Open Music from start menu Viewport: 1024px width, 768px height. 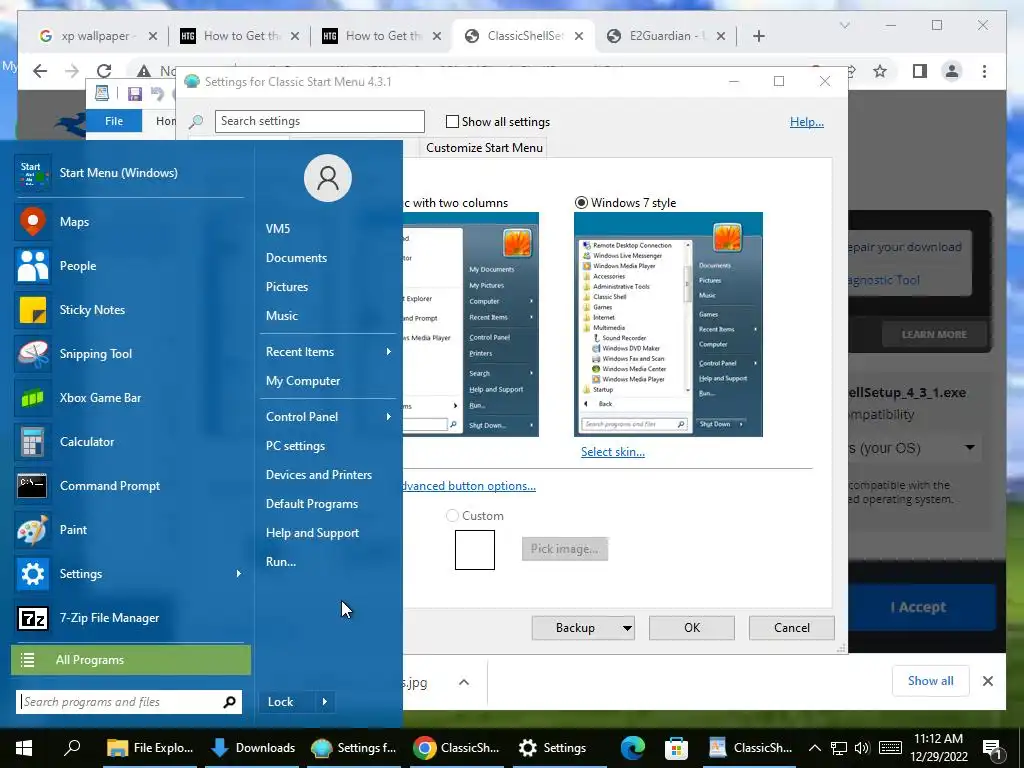[x=281, y=316]
